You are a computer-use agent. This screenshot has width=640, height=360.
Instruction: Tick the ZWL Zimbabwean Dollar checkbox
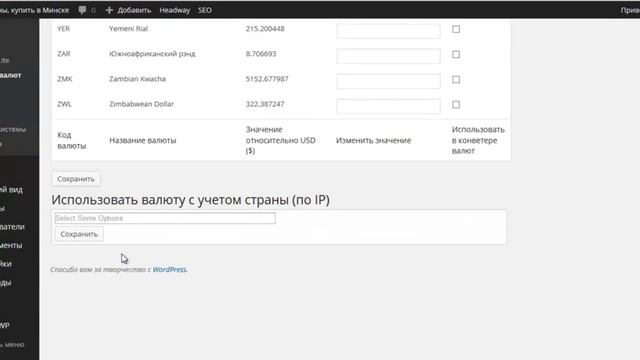click(456, 104)
